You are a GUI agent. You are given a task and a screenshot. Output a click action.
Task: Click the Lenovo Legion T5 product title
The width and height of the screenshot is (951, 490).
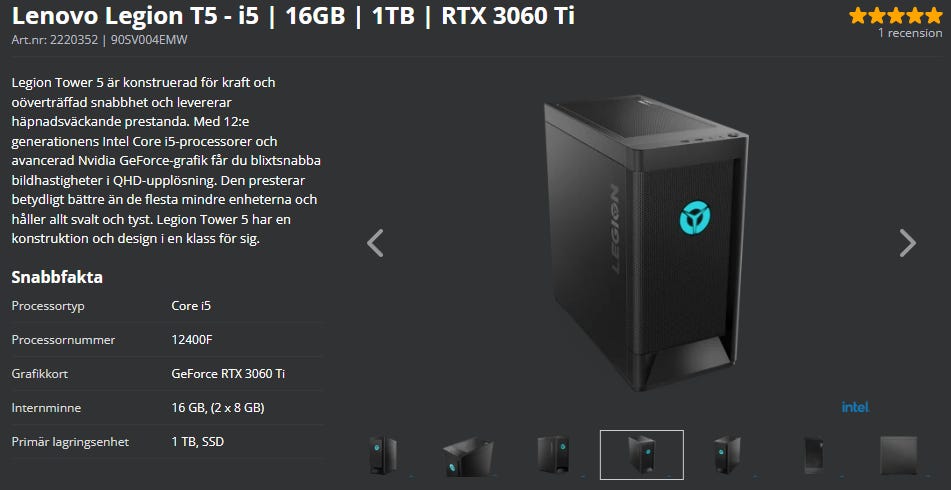[x=293, y=16]
